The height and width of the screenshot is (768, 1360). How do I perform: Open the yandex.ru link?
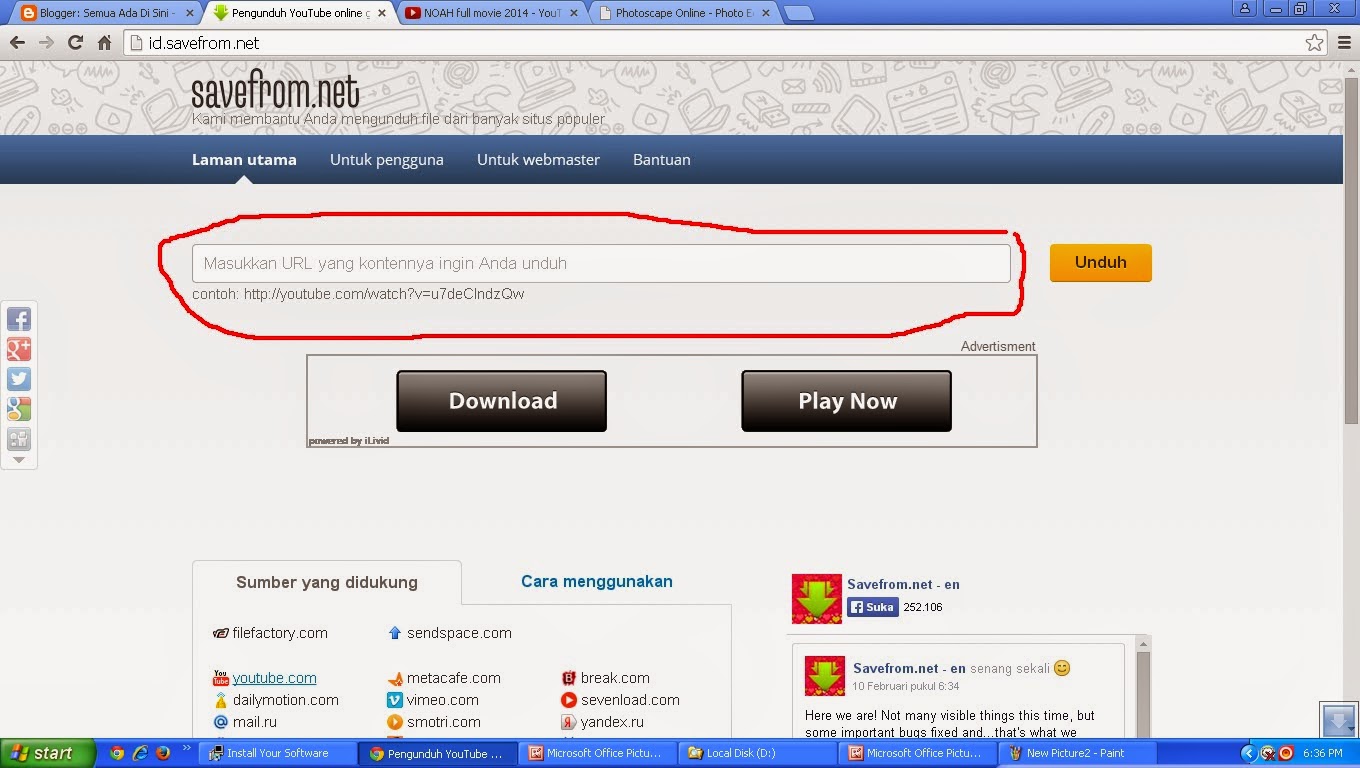tap(612, 722)
